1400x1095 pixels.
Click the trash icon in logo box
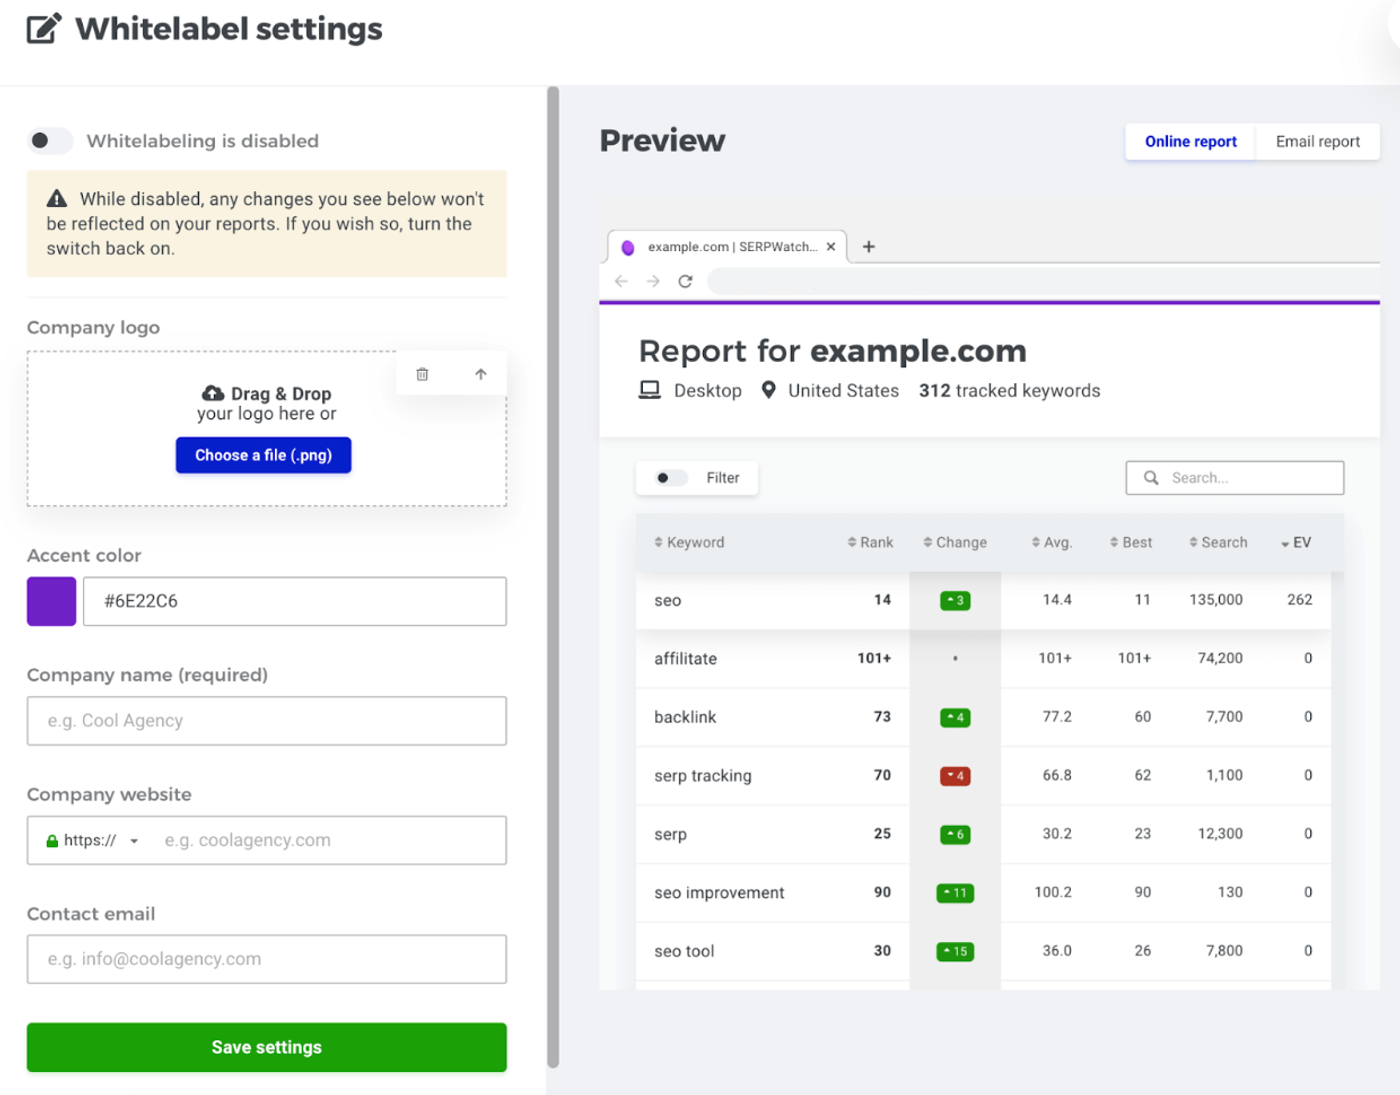click(x=422, y=374)
